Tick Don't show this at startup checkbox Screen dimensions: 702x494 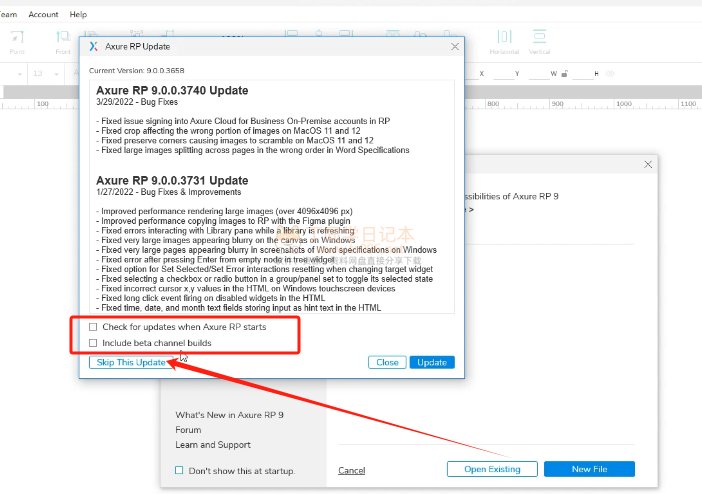pyautogui.click(x=179, y=470)
